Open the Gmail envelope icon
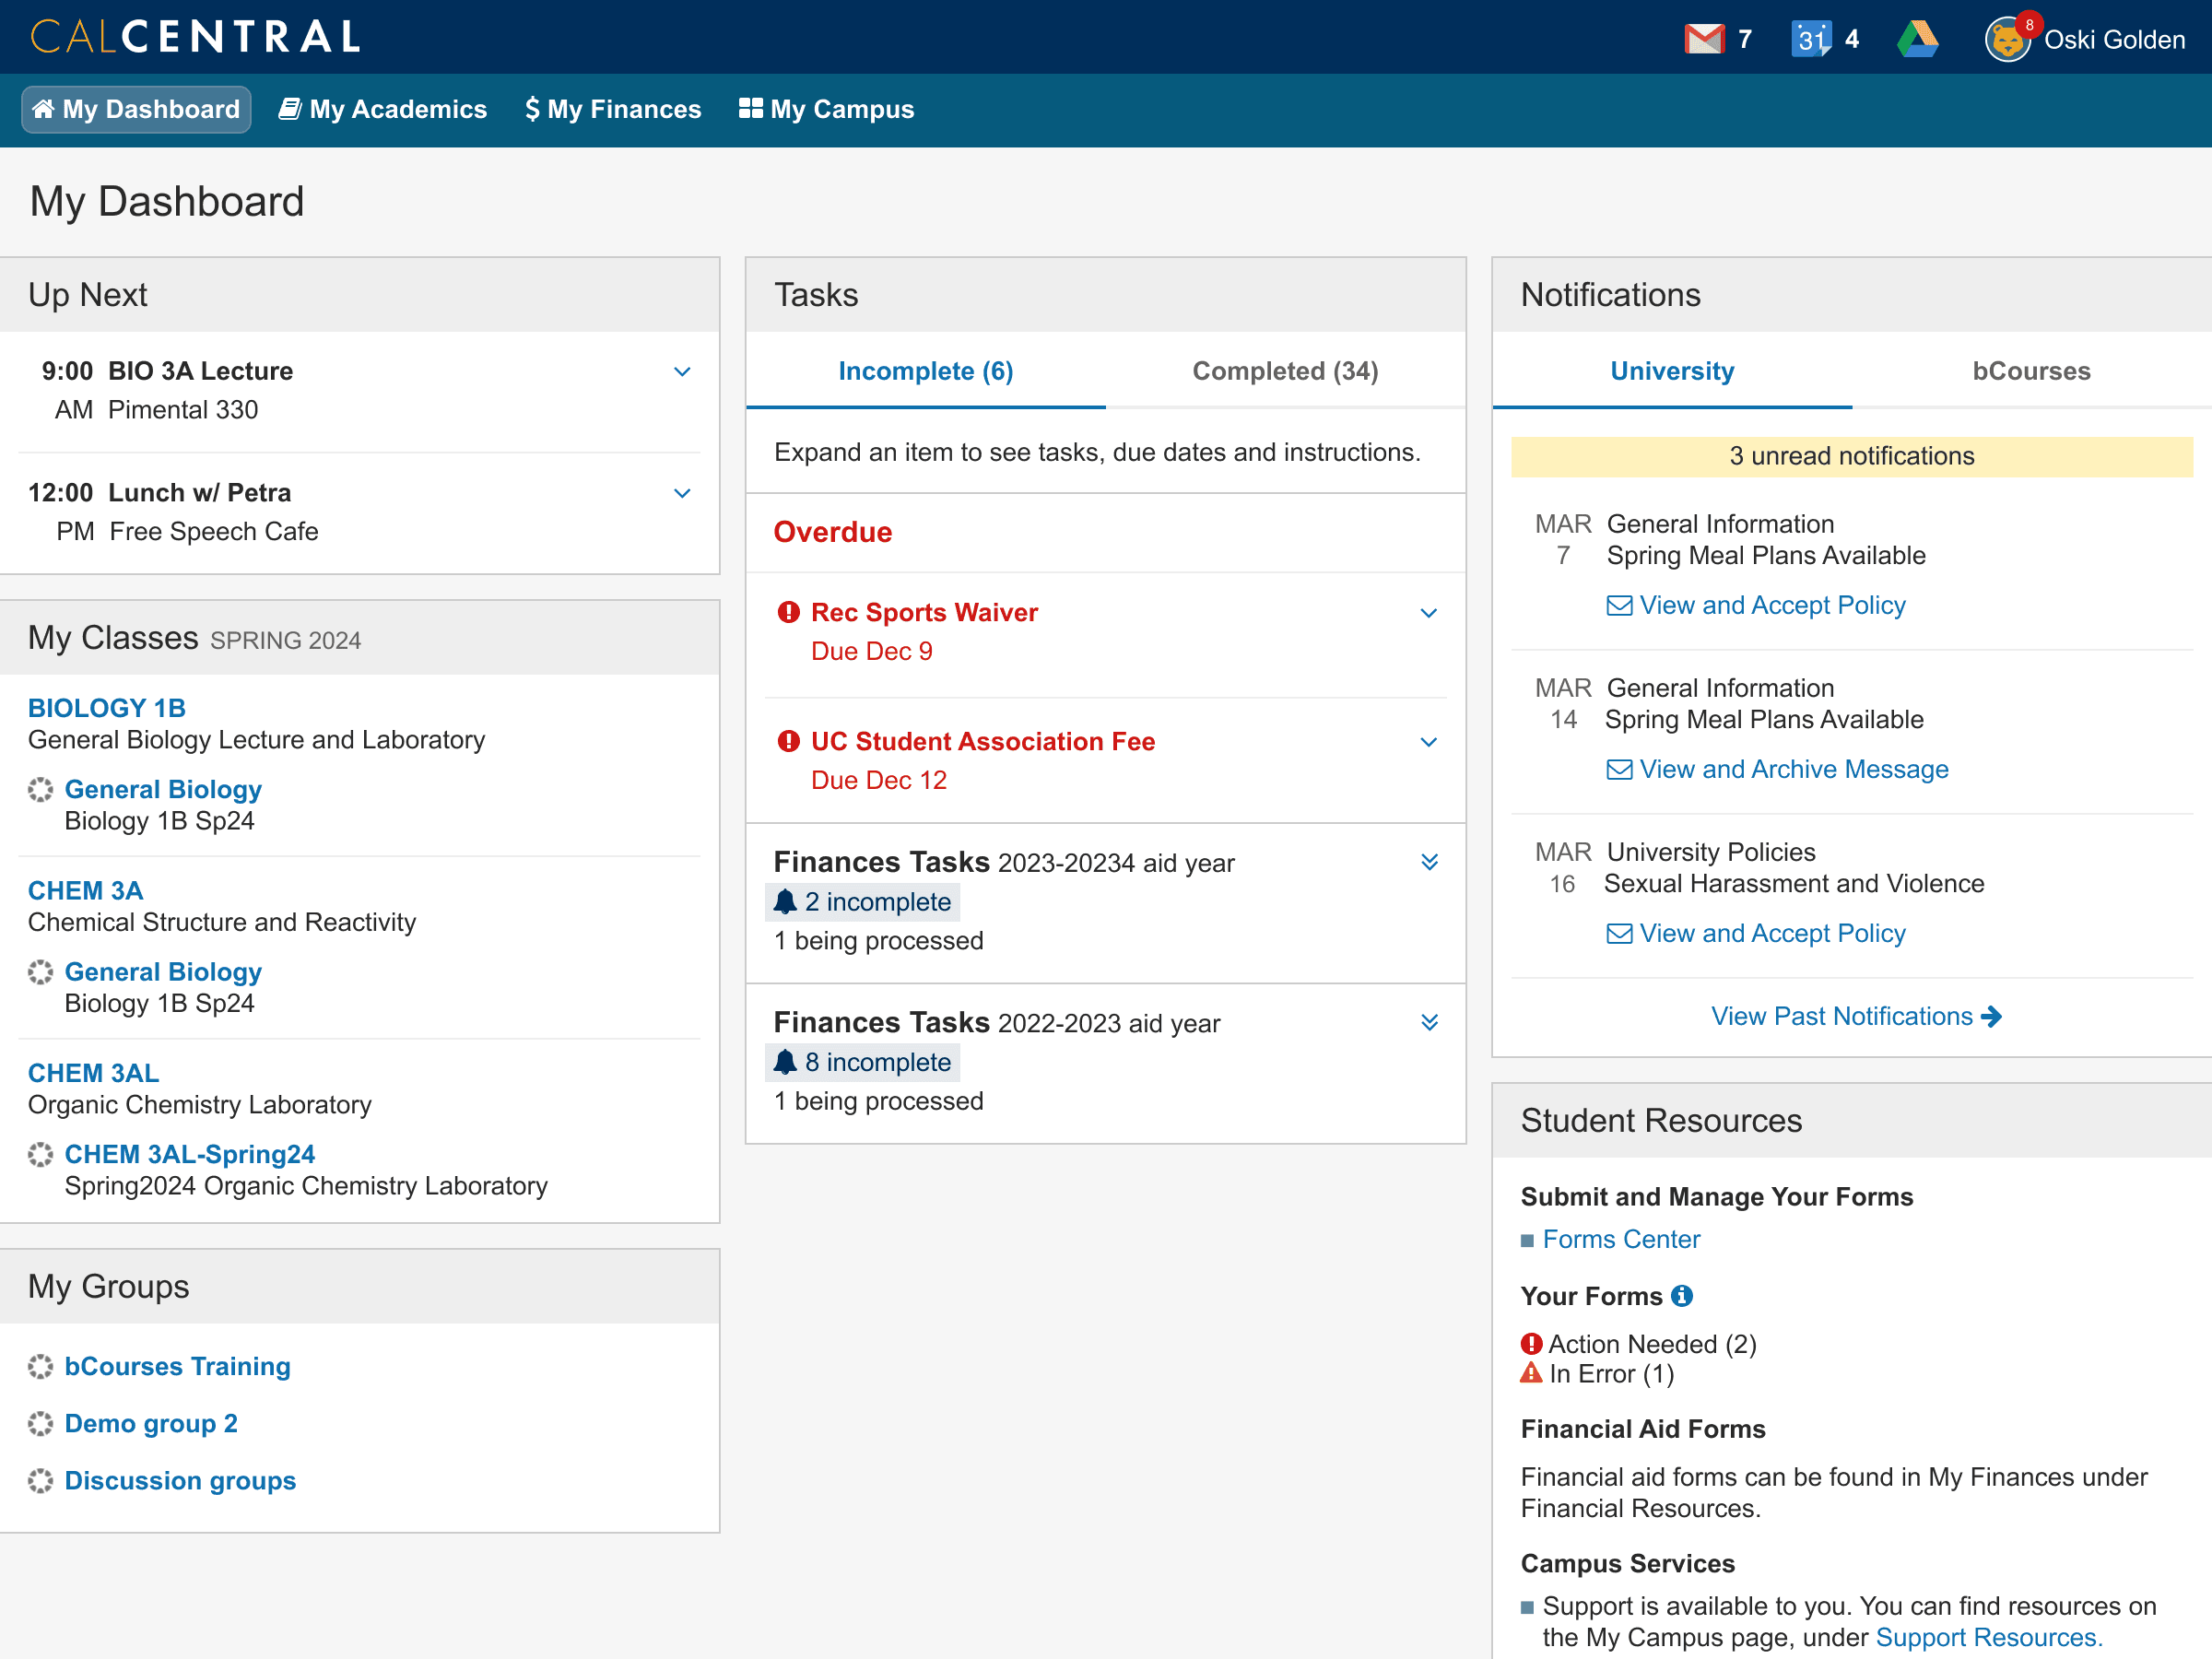 pyautogui.click(x=1704, y=39)
